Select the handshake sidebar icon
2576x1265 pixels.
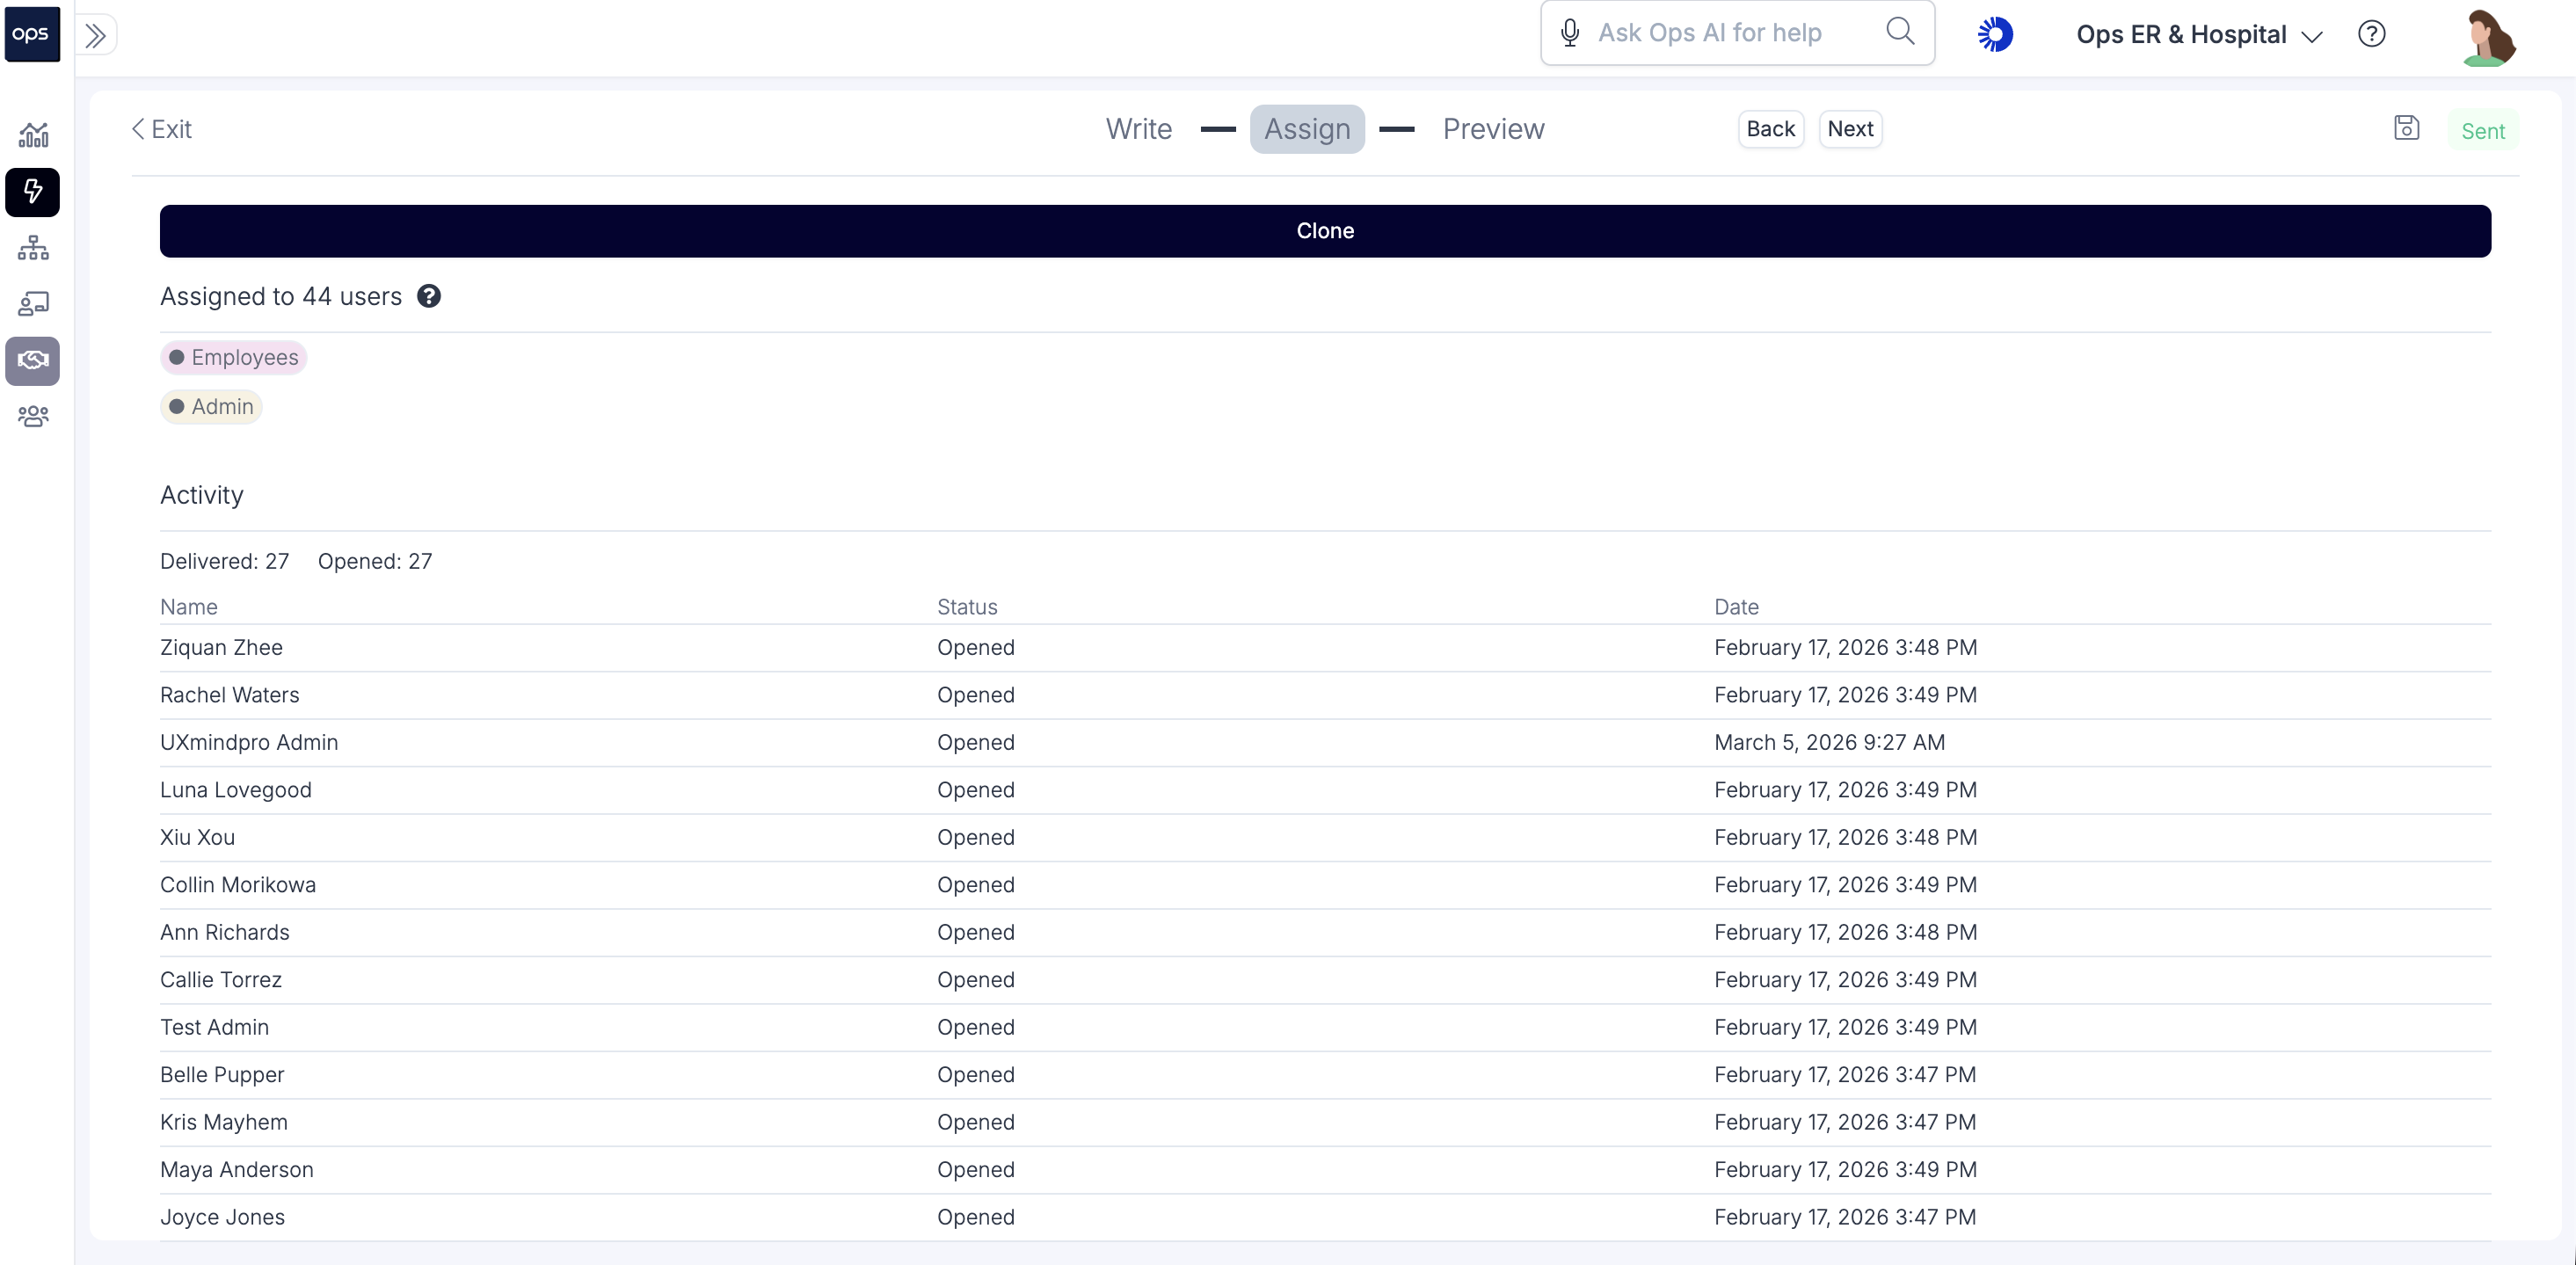click(x=33, y=360)
